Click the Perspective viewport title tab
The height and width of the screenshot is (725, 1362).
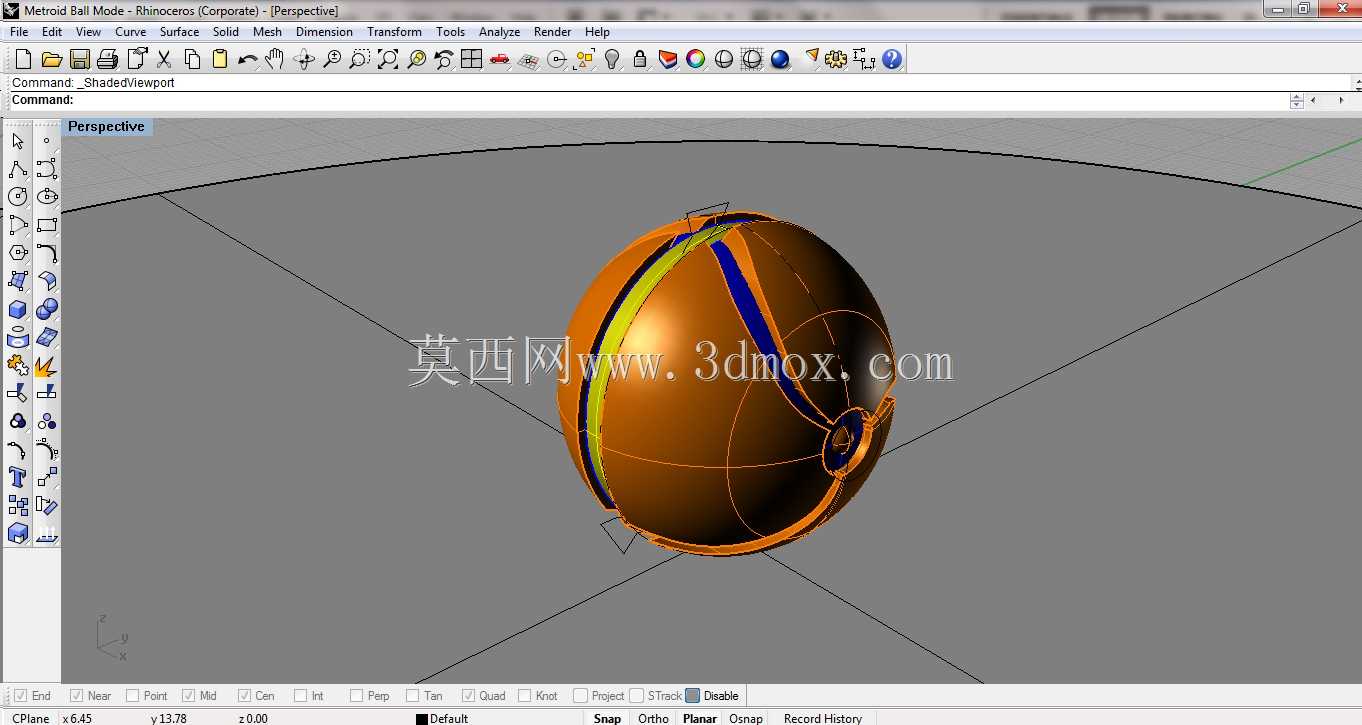(x=106, y=127)
